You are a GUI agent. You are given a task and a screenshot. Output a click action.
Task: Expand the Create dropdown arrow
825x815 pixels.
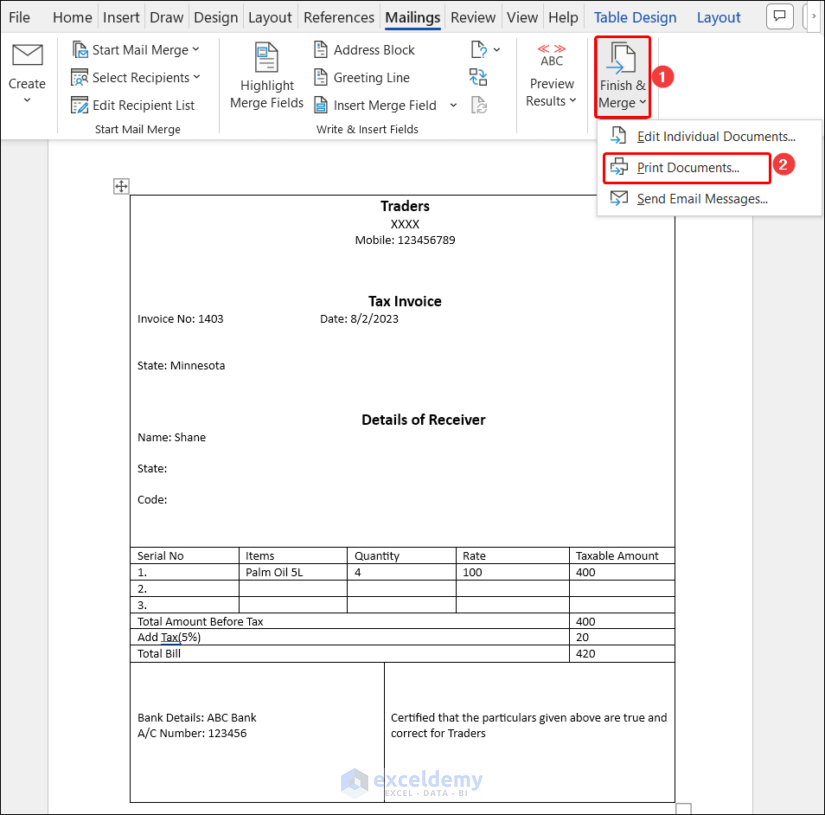(27, 100)
